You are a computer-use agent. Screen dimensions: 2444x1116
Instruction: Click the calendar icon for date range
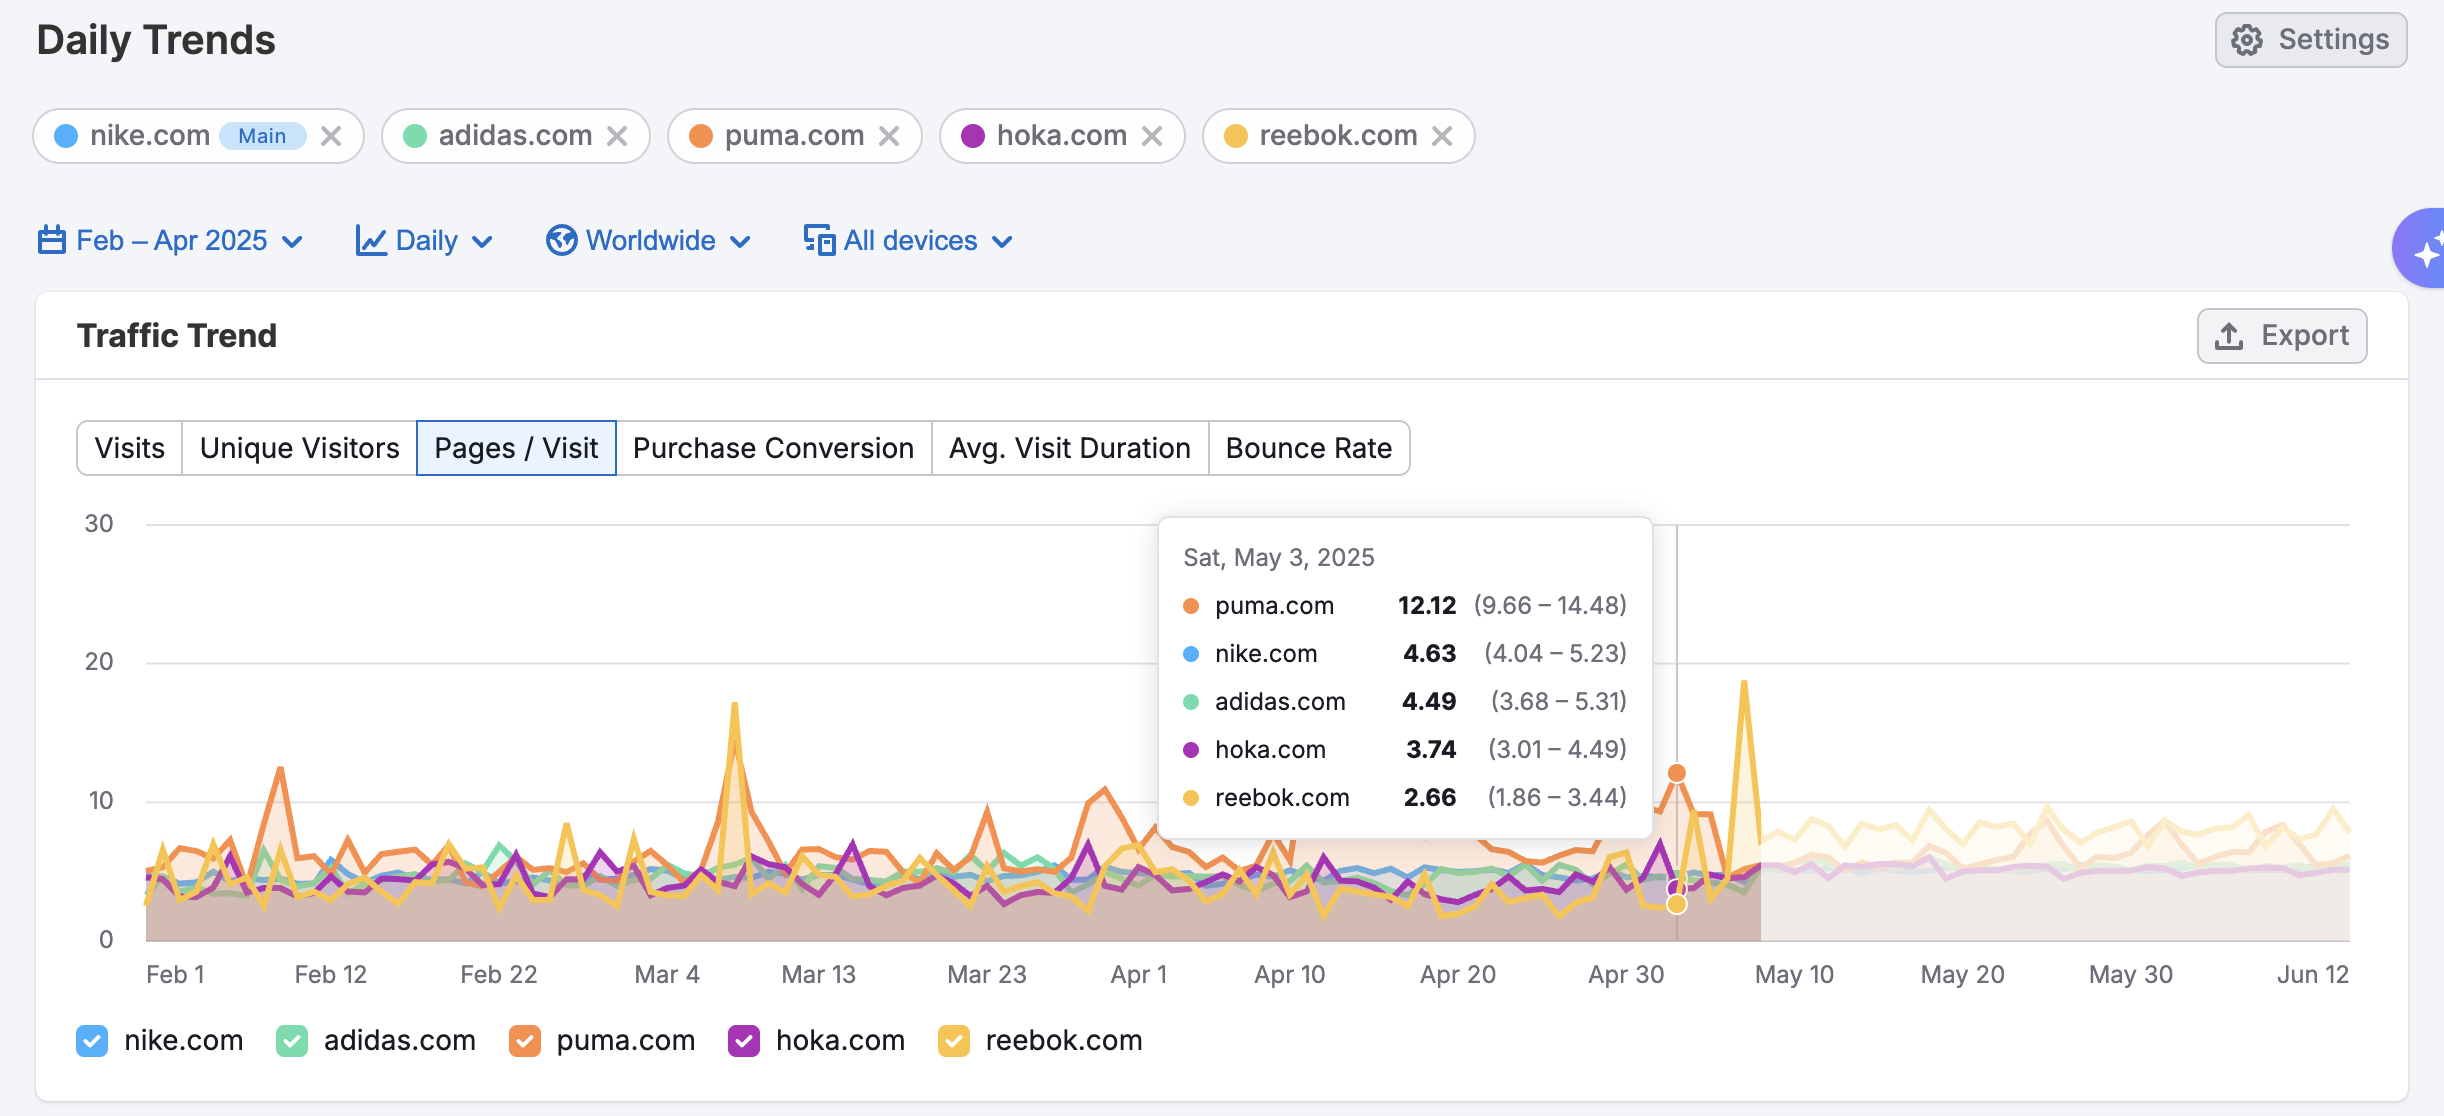click(x=51, y=241)
